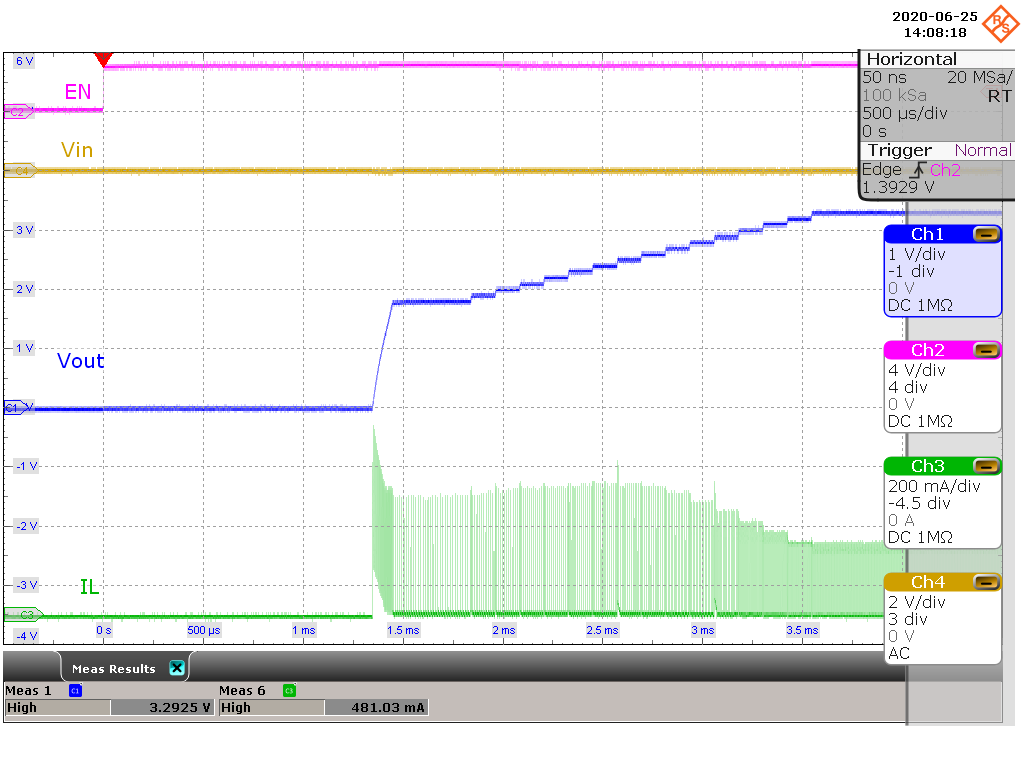1024x768 pixels.
Task: Open the Normal trigger mode selector
Action: tap(983, 150)
